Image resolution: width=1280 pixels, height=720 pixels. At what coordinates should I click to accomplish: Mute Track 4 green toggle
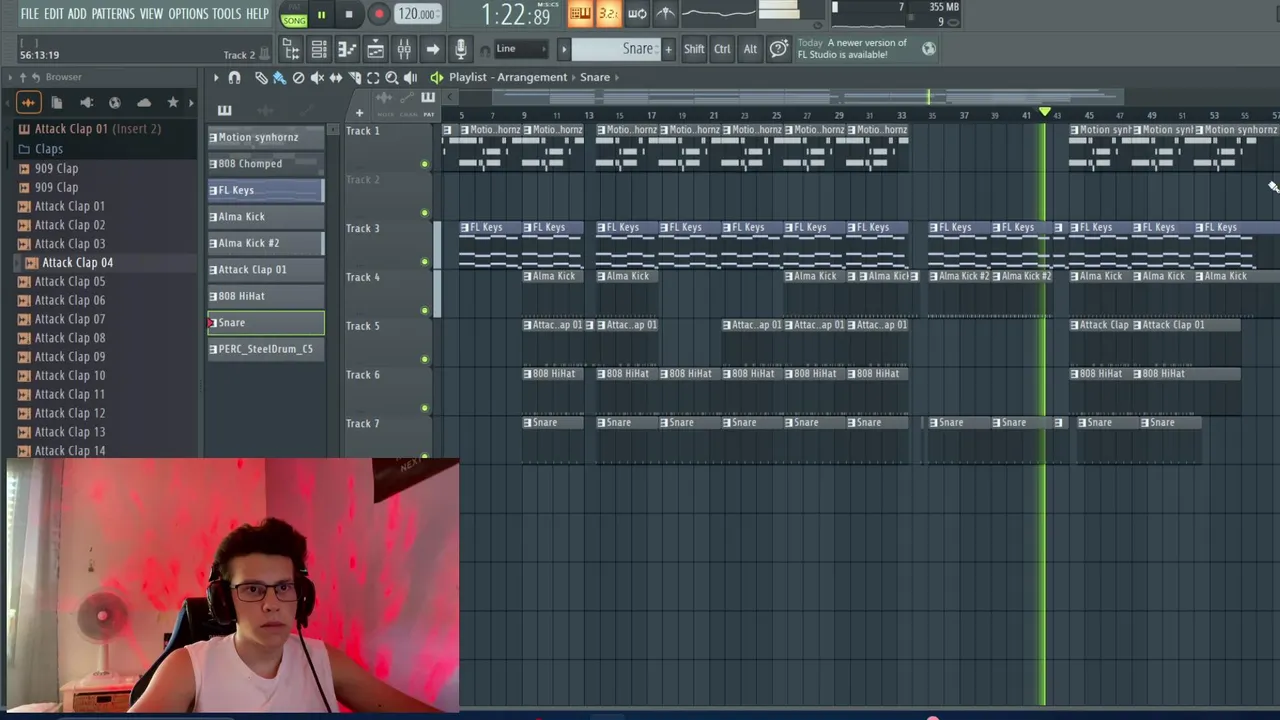click(424, 311)
